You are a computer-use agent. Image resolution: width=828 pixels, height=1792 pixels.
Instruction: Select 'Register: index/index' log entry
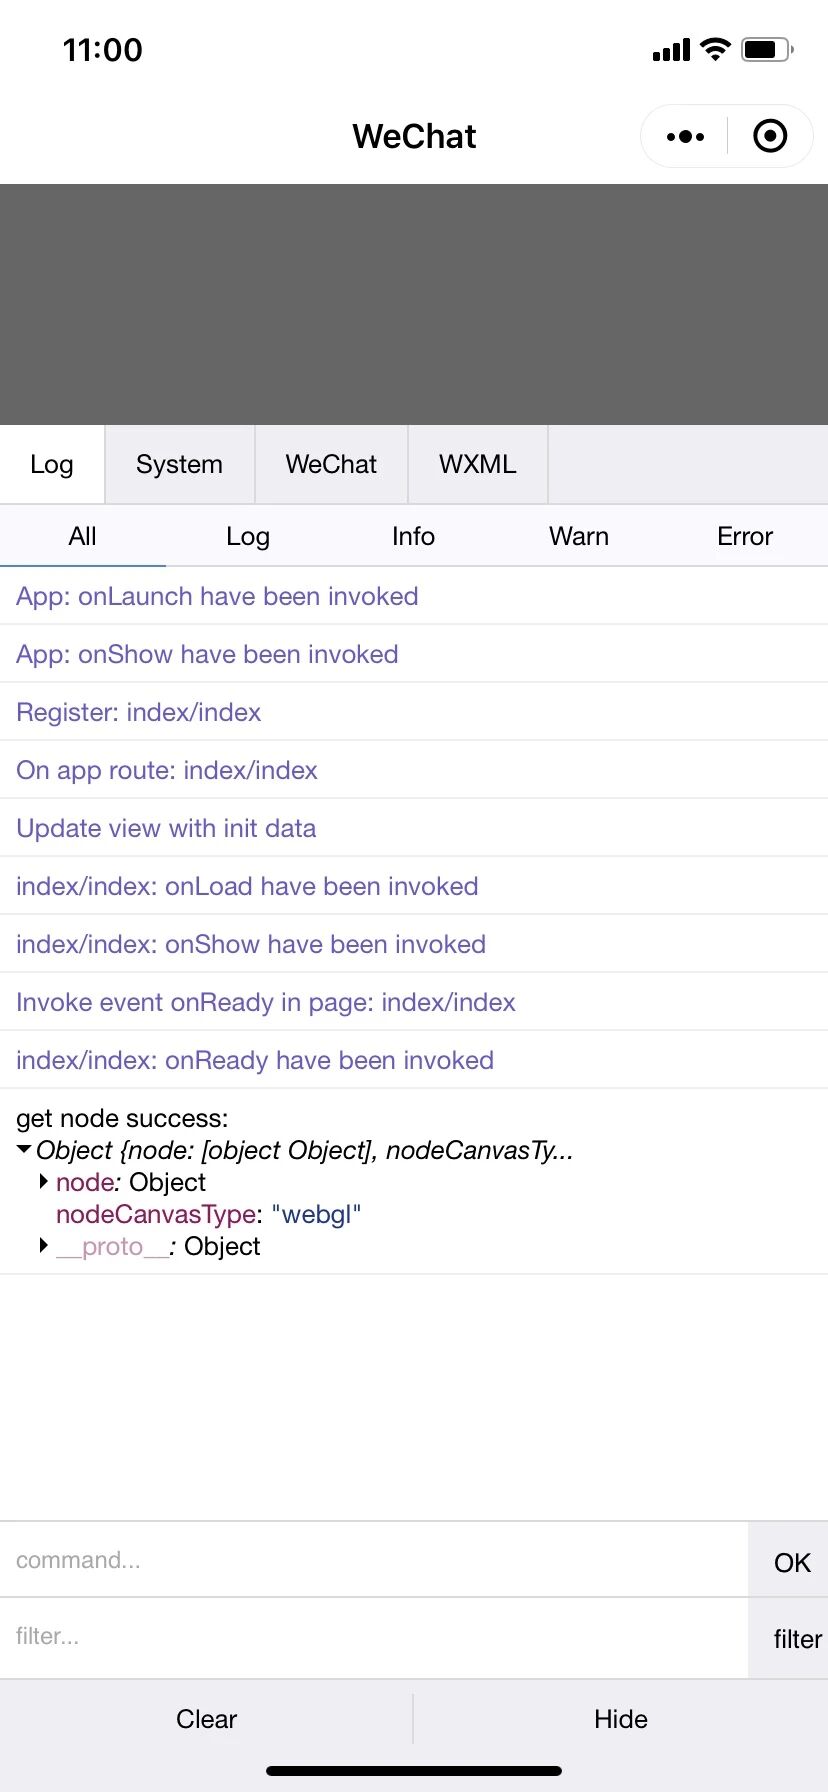pos(414,712)
